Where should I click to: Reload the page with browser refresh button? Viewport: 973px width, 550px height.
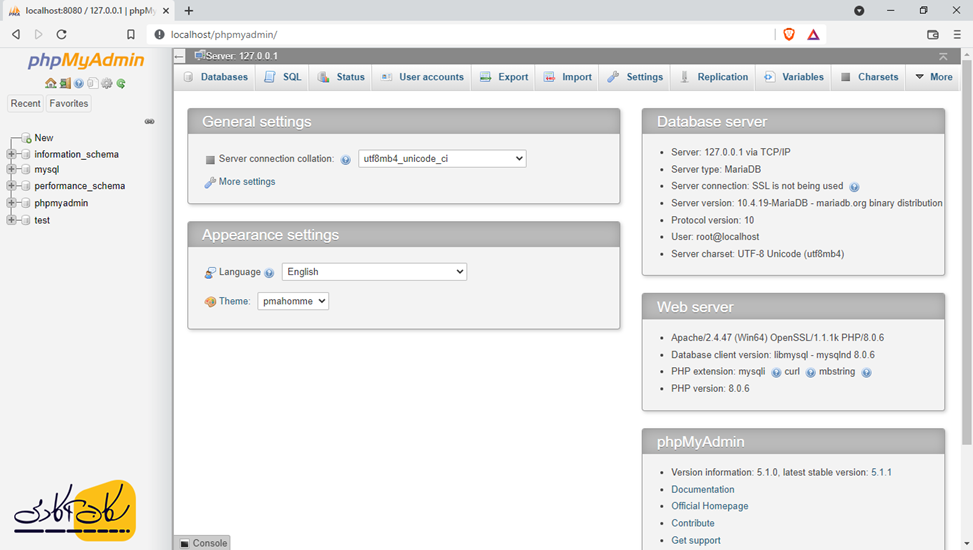tap(61, 35)
